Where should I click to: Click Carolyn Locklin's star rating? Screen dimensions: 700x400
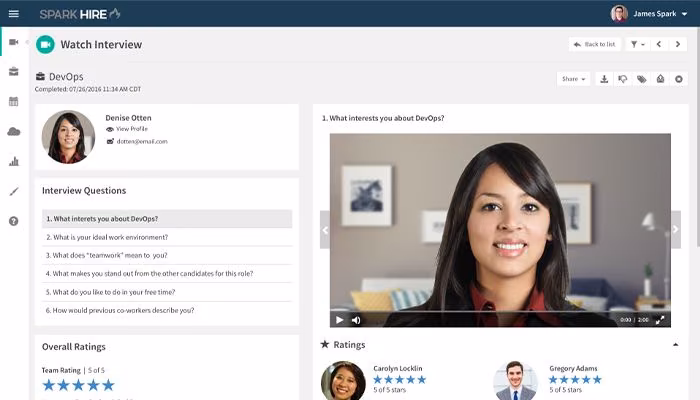click(x=400, y=379)
